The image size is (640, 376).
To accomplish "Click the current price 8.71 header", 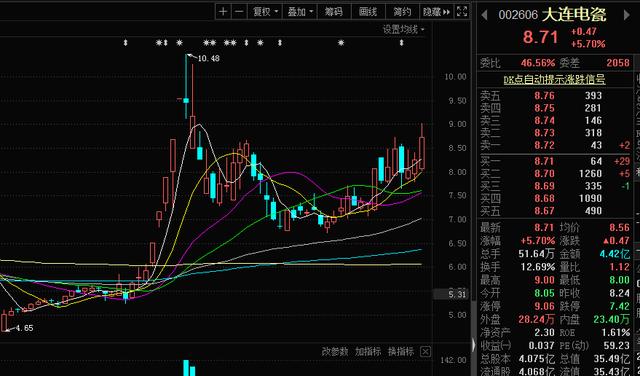I will click(x=540, y=37).
